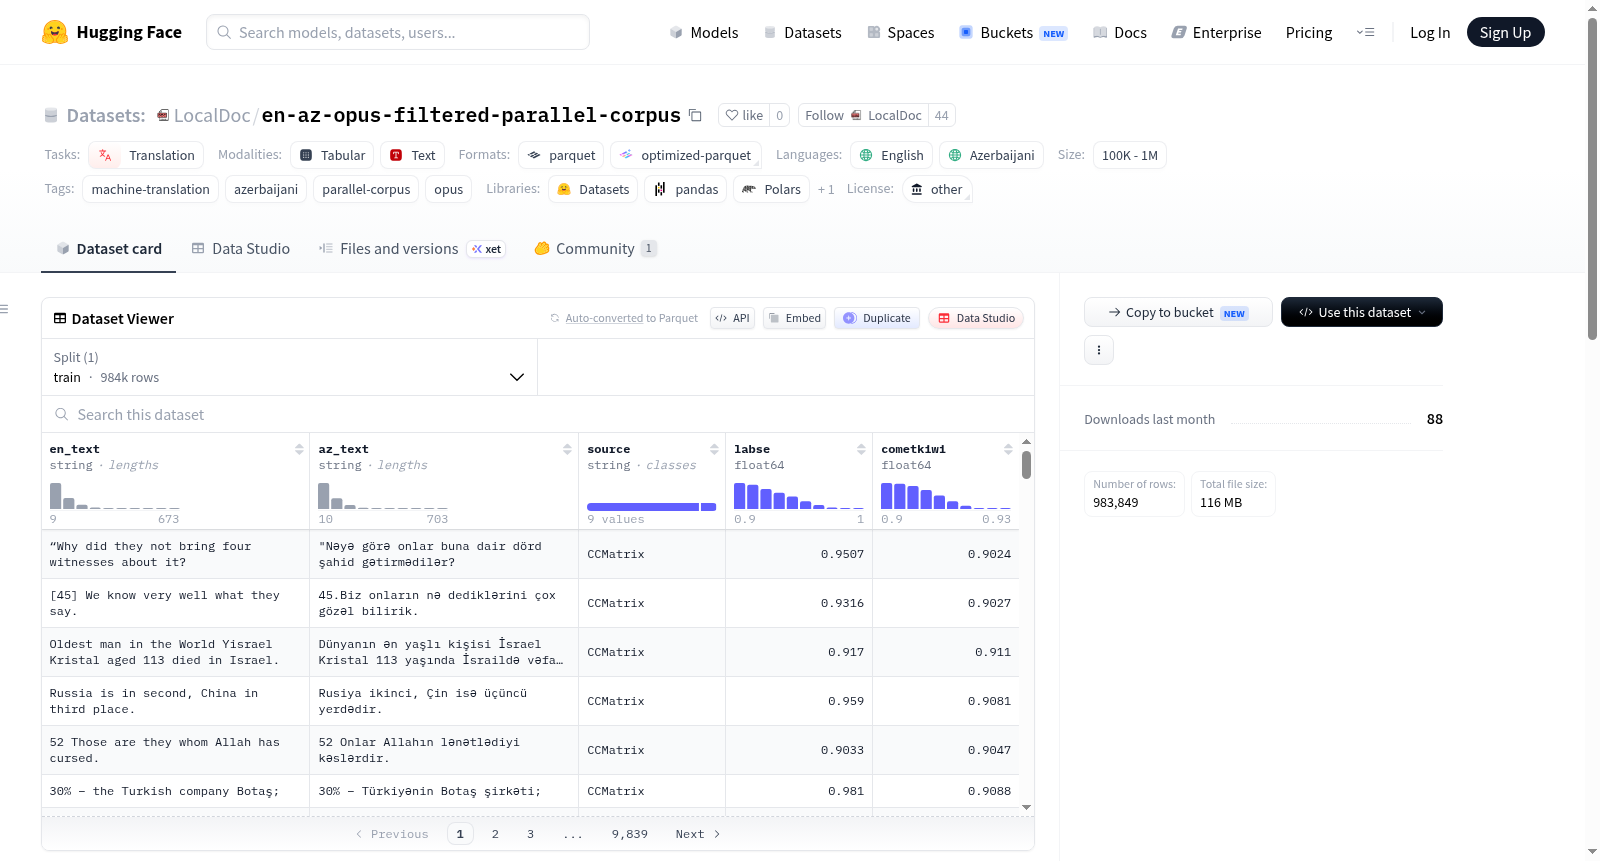The width and height of the screenshot is (1600, 861).
Task: Click the en_text lengths histogram
Action: tap(115, 496)
